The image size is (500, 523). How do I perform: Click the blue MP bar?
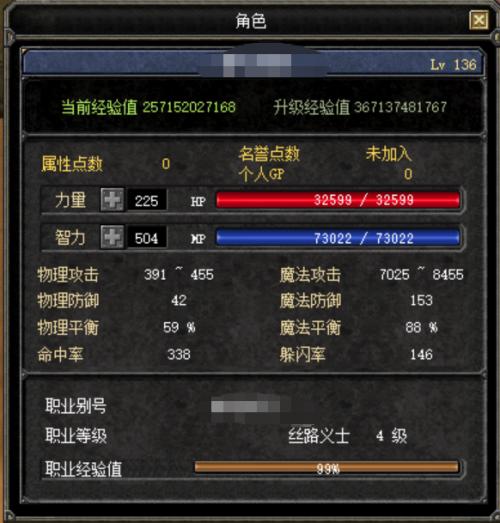(x=338, y=238)
